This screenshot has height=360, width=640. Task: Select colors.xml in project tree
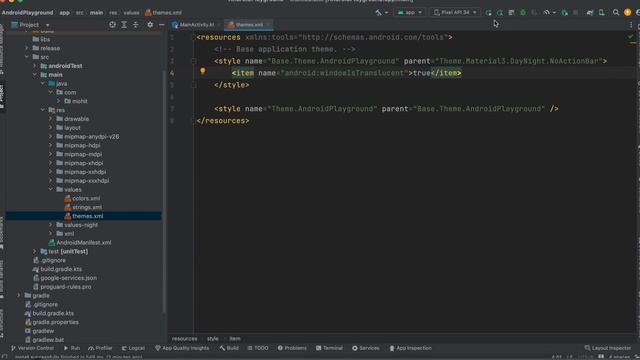(82, 198)
